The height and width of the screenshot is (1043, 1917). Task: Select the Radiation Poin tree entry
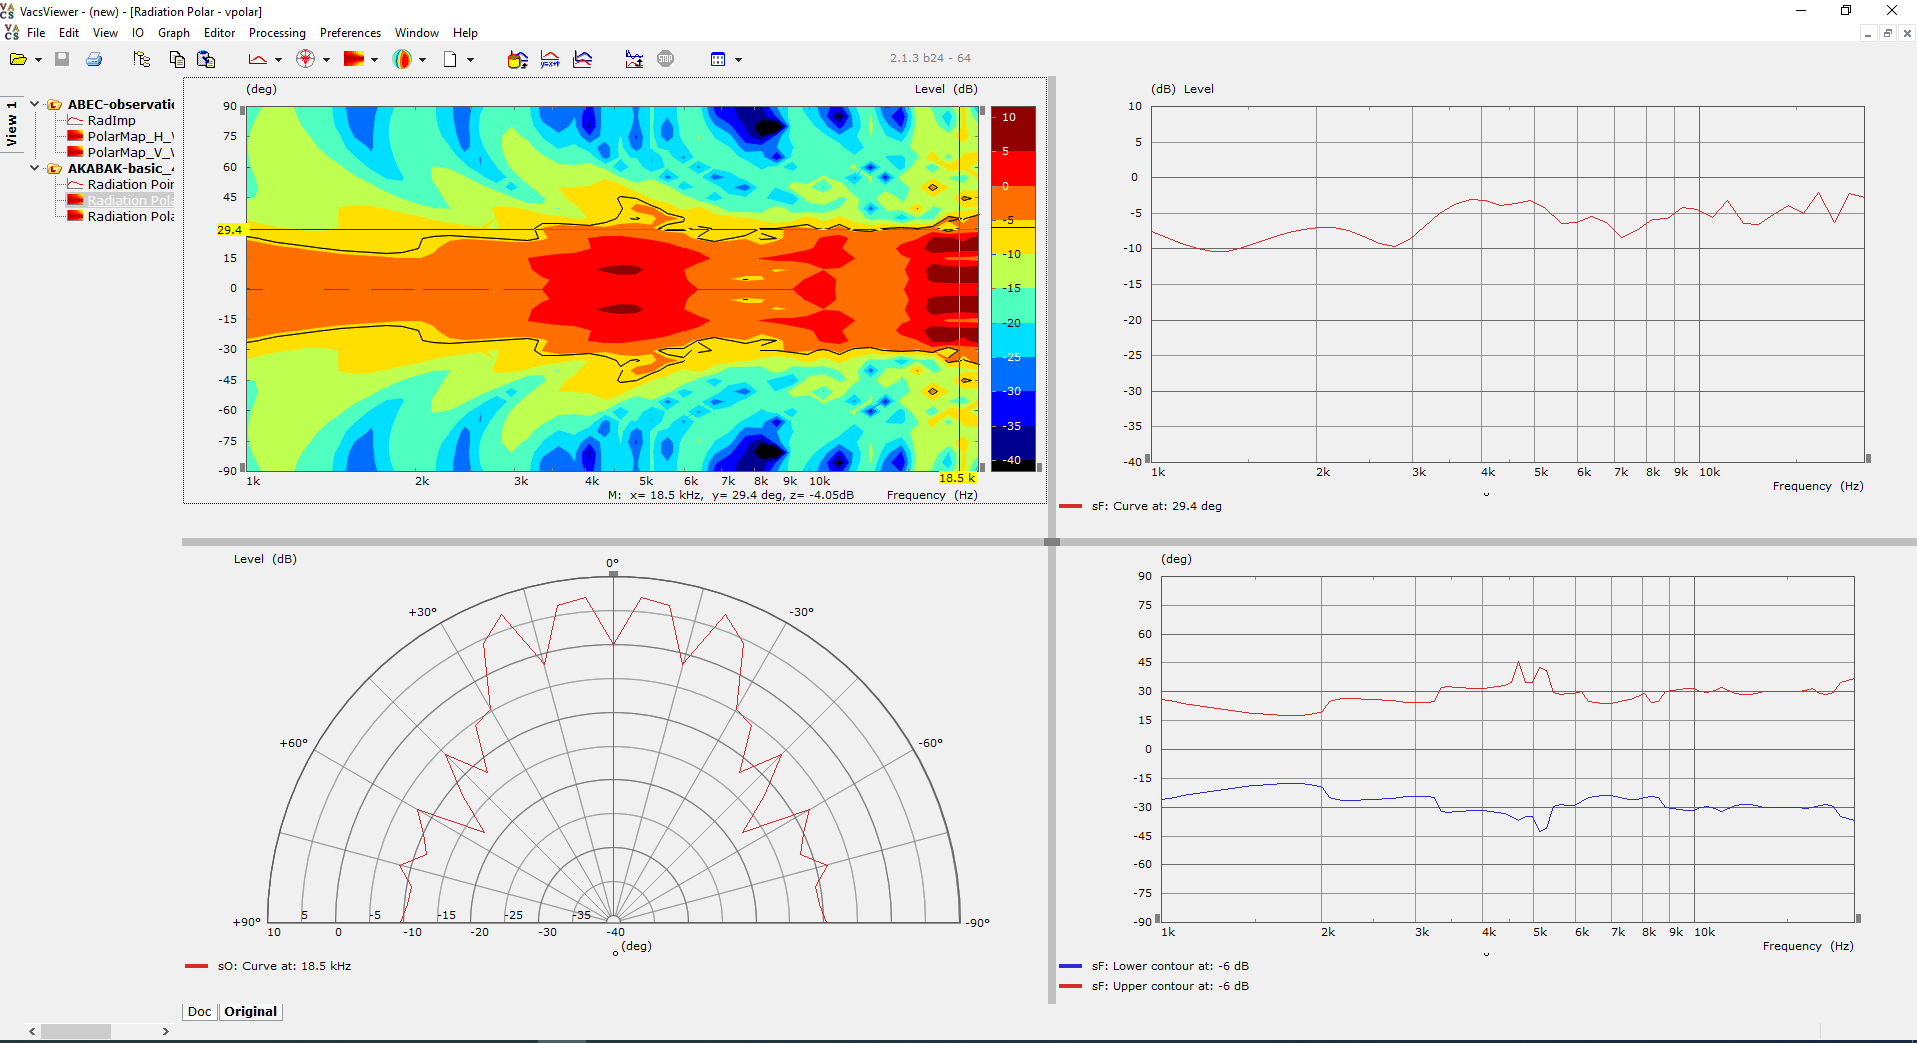(x=130, y=184)
